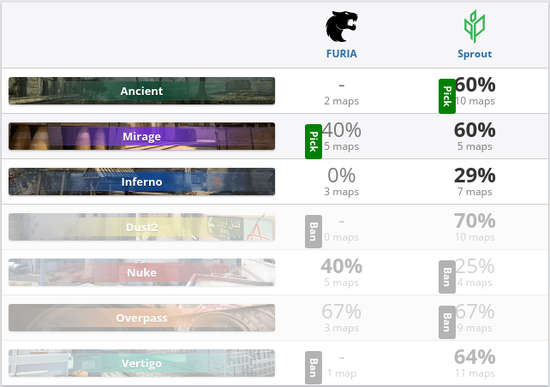
Task: Click FURIA's 0% win rate on Inferno
Action: pyautogui.click(x=341, y=175)
